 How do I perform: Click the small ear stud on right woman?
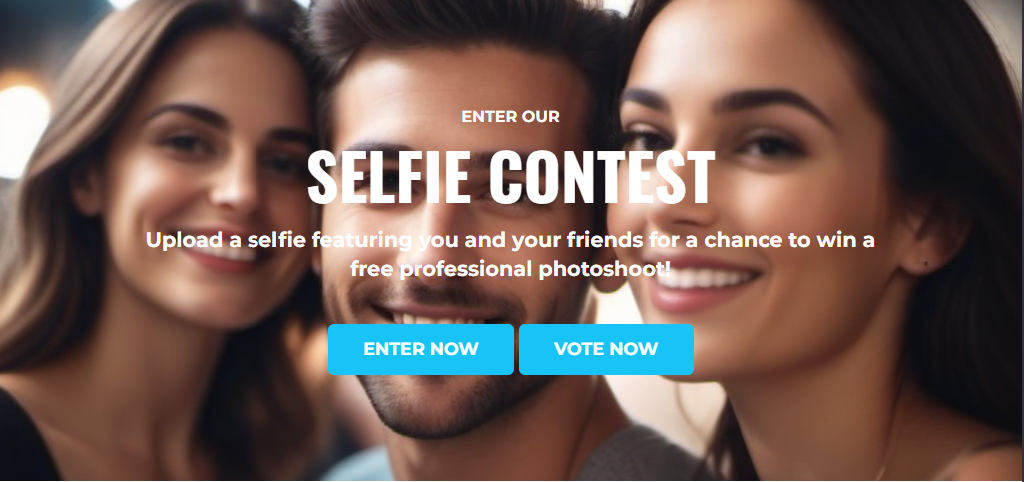(926, 264)
